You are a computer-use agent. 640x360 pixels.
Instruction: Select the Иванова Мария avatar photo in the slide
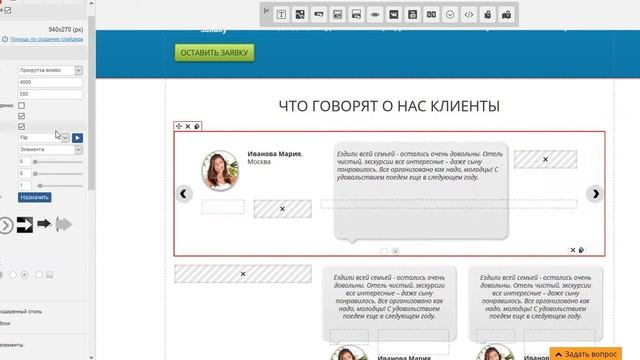pos(220,171)
